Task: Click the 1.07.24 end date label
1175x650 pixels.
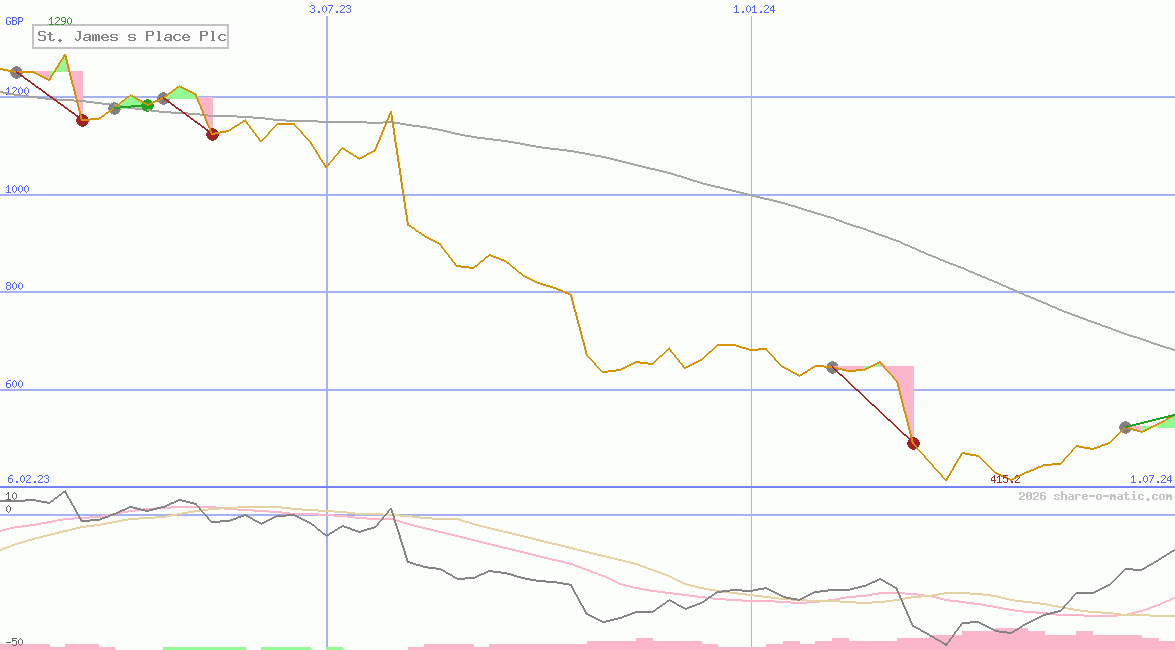Action: tap(1150, 480)
